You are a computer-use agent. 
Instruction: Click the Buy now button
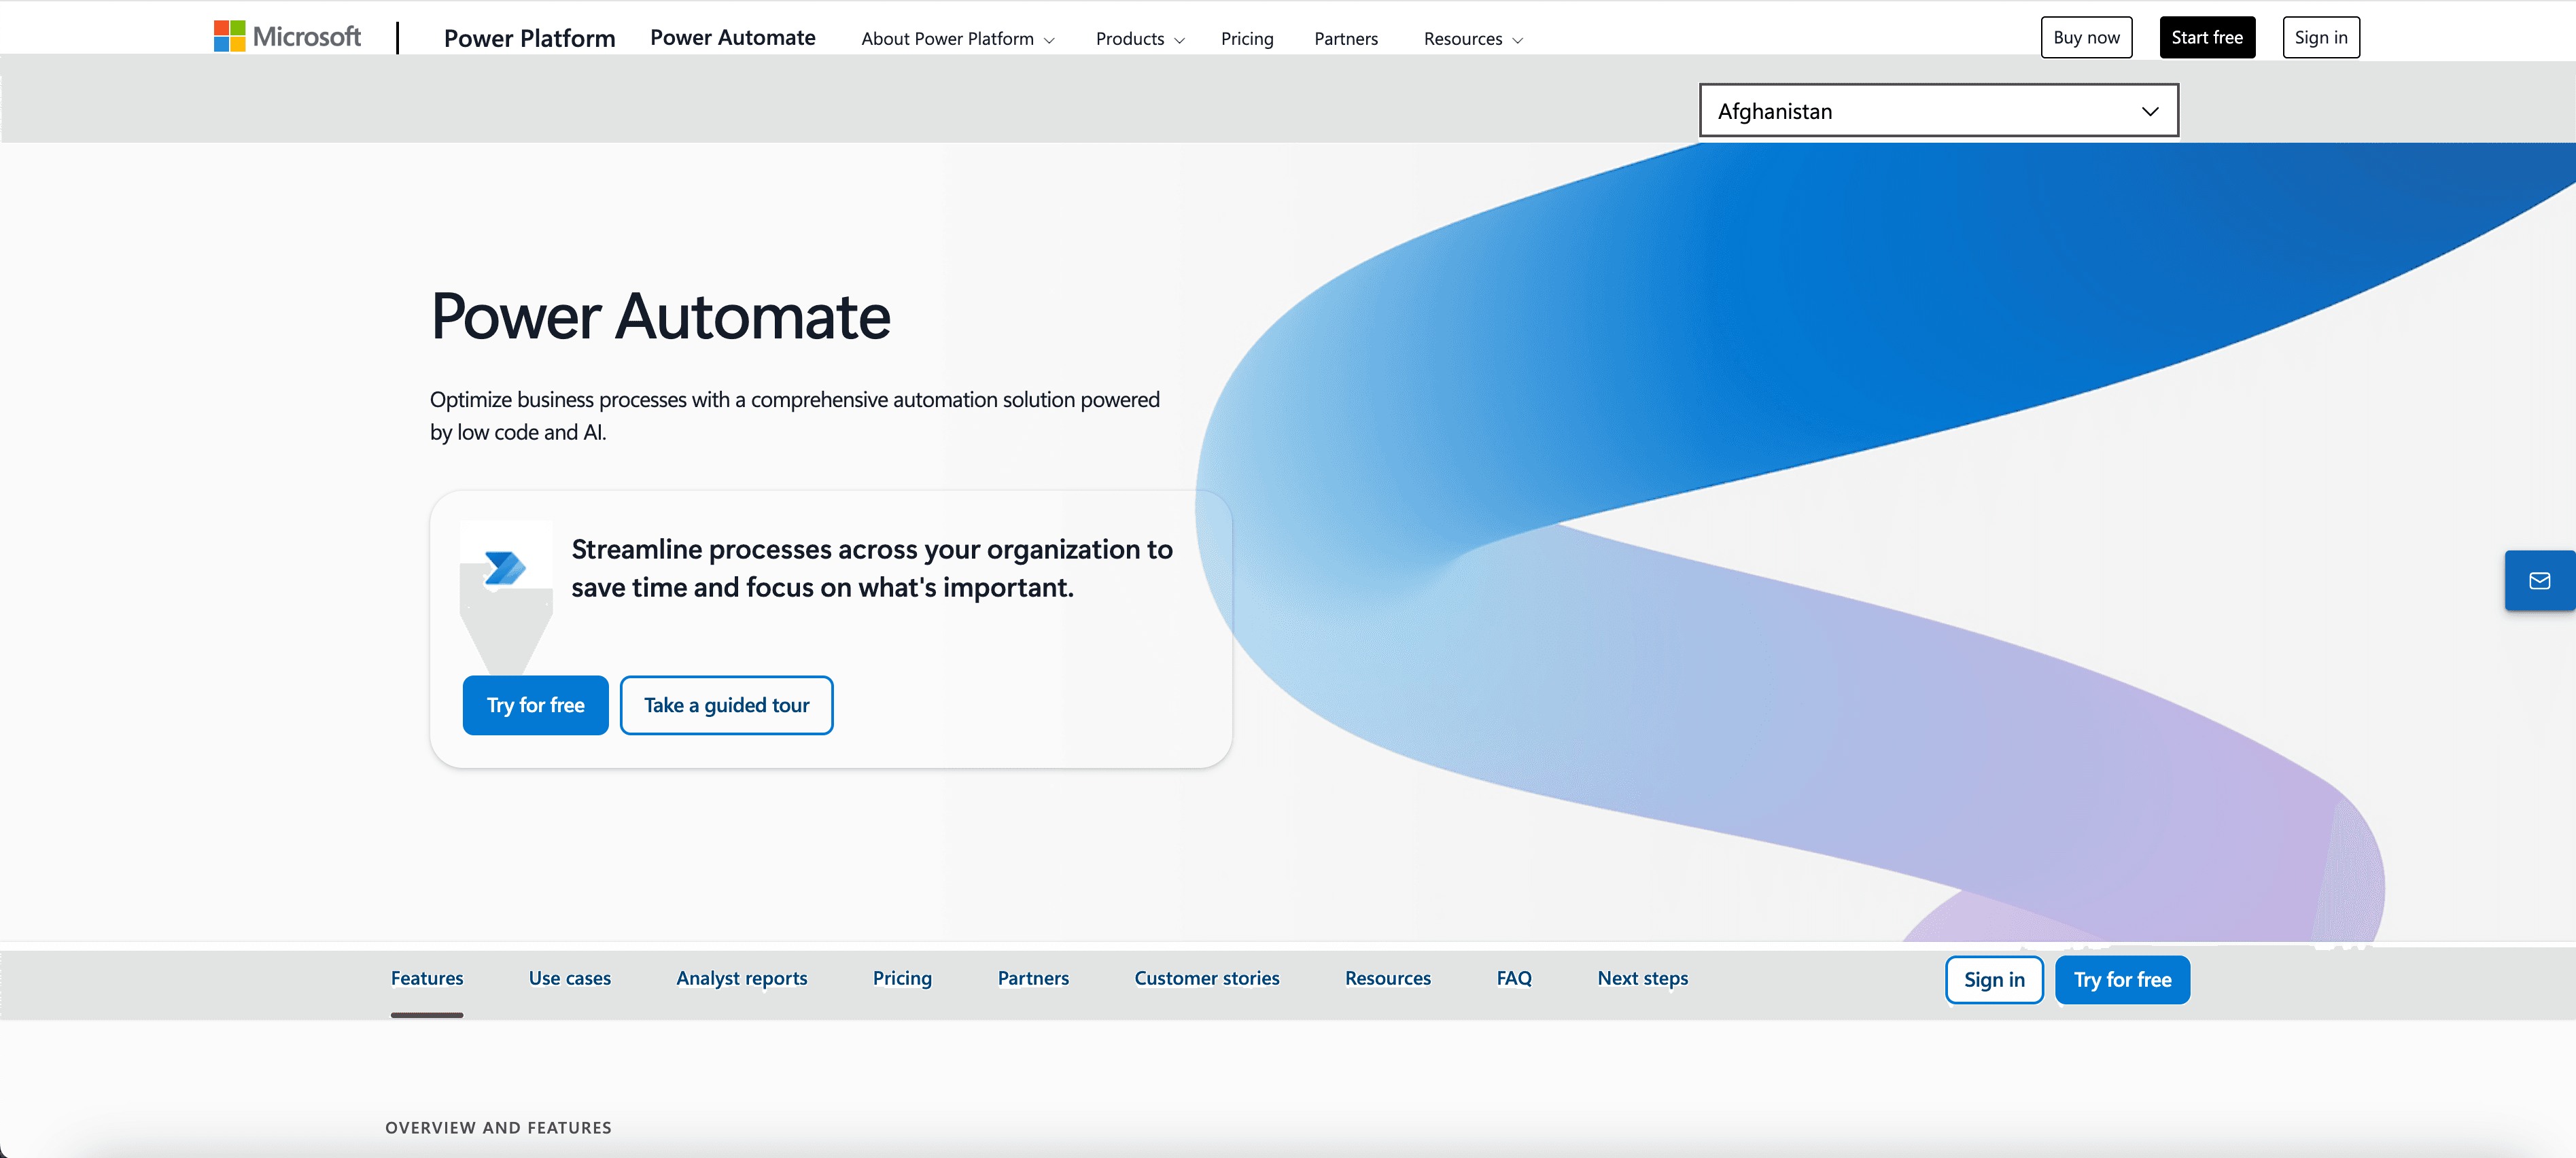point(2086,37)
